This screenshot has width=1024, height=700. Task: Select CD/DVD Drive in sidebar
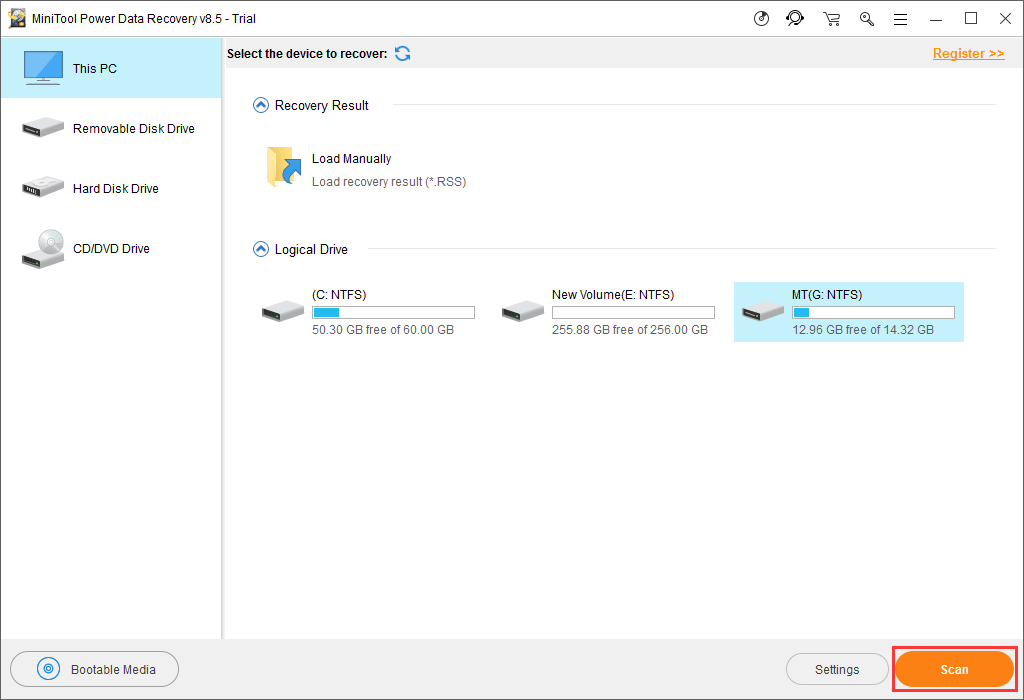click(112, 248)
